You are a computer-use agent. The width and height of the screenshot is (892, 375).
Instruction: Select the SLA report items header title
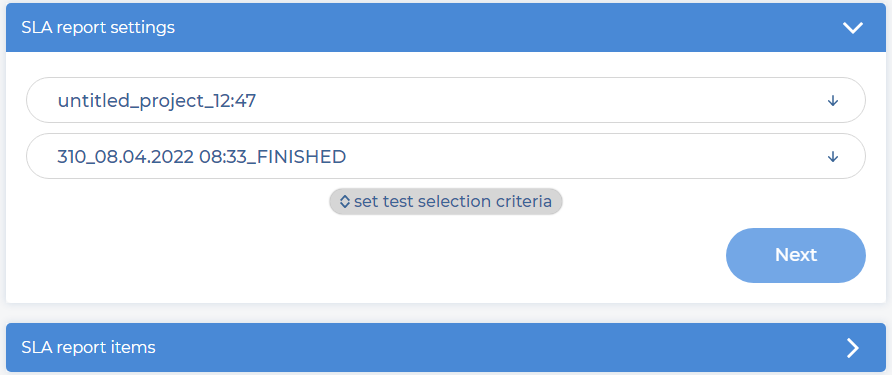[x=88, y=347]
